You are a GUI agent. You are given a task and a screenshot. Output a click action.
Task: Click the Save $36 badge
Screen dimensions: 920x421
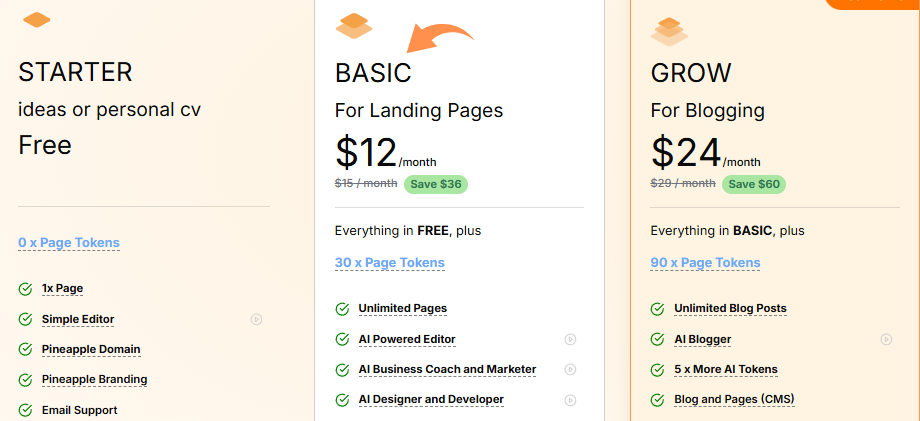[x=436, y=184]
